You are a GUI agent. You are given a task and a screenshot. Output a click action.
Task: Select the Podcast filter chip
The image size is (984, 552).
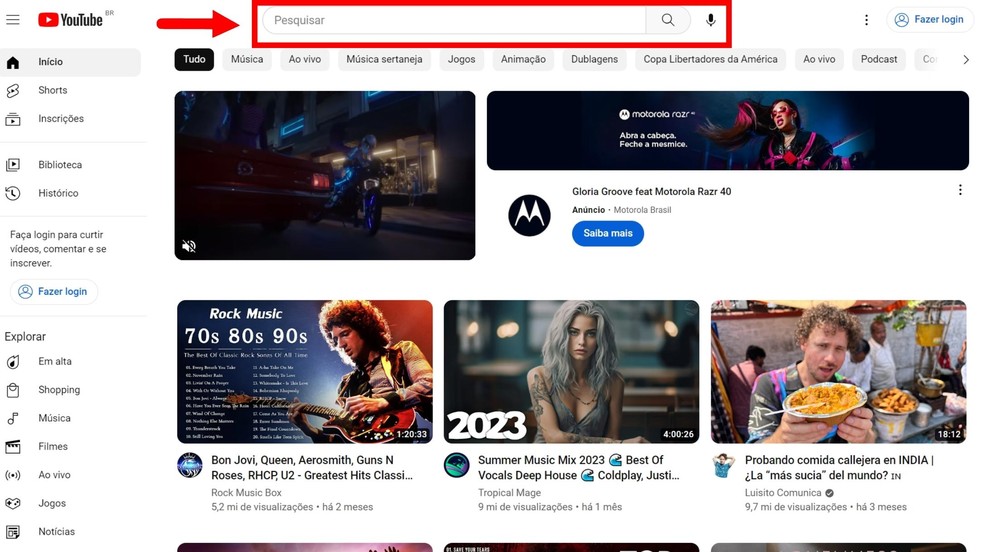pos(879,60)
